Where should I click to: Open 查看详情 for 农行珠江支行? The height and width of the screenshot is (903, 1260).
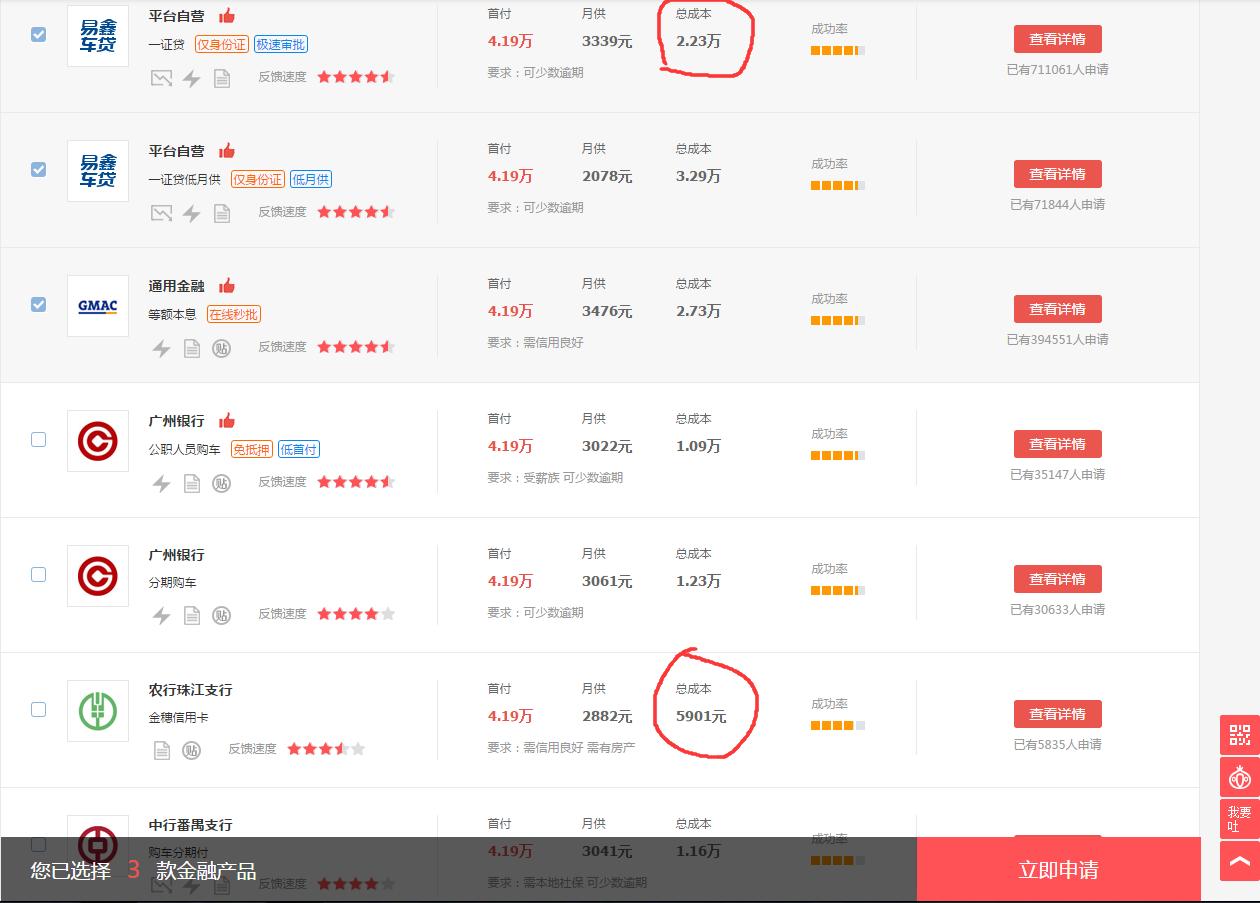pos(1057,714)
